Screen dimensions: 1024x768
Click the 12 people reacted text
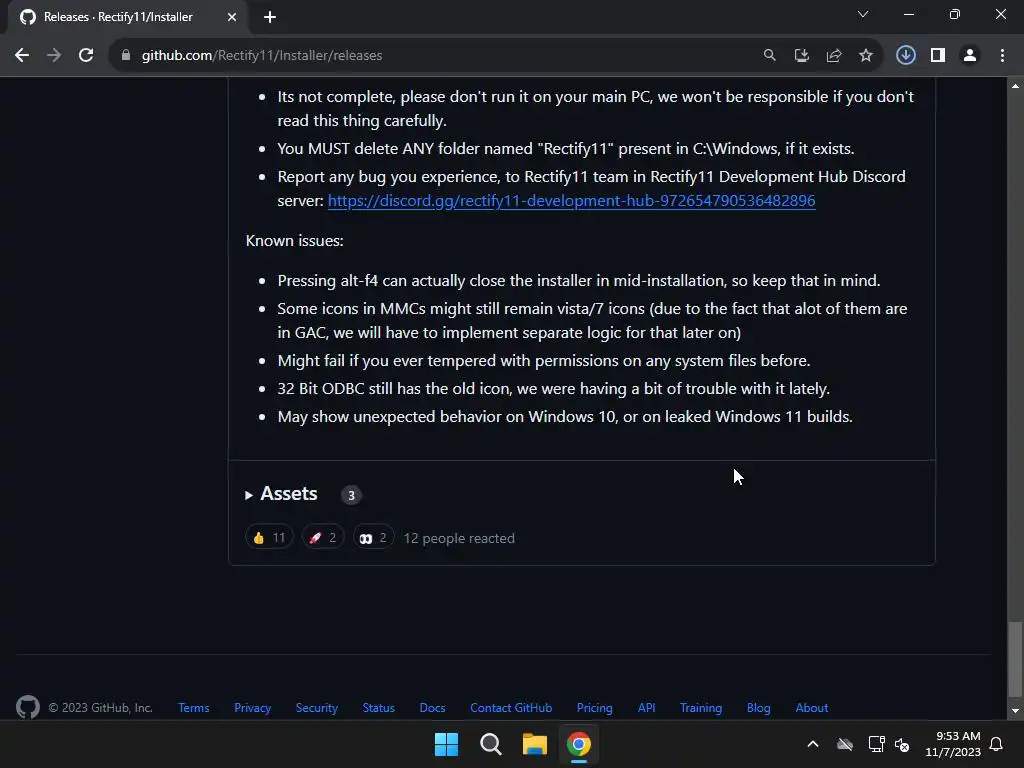[459, 538]
